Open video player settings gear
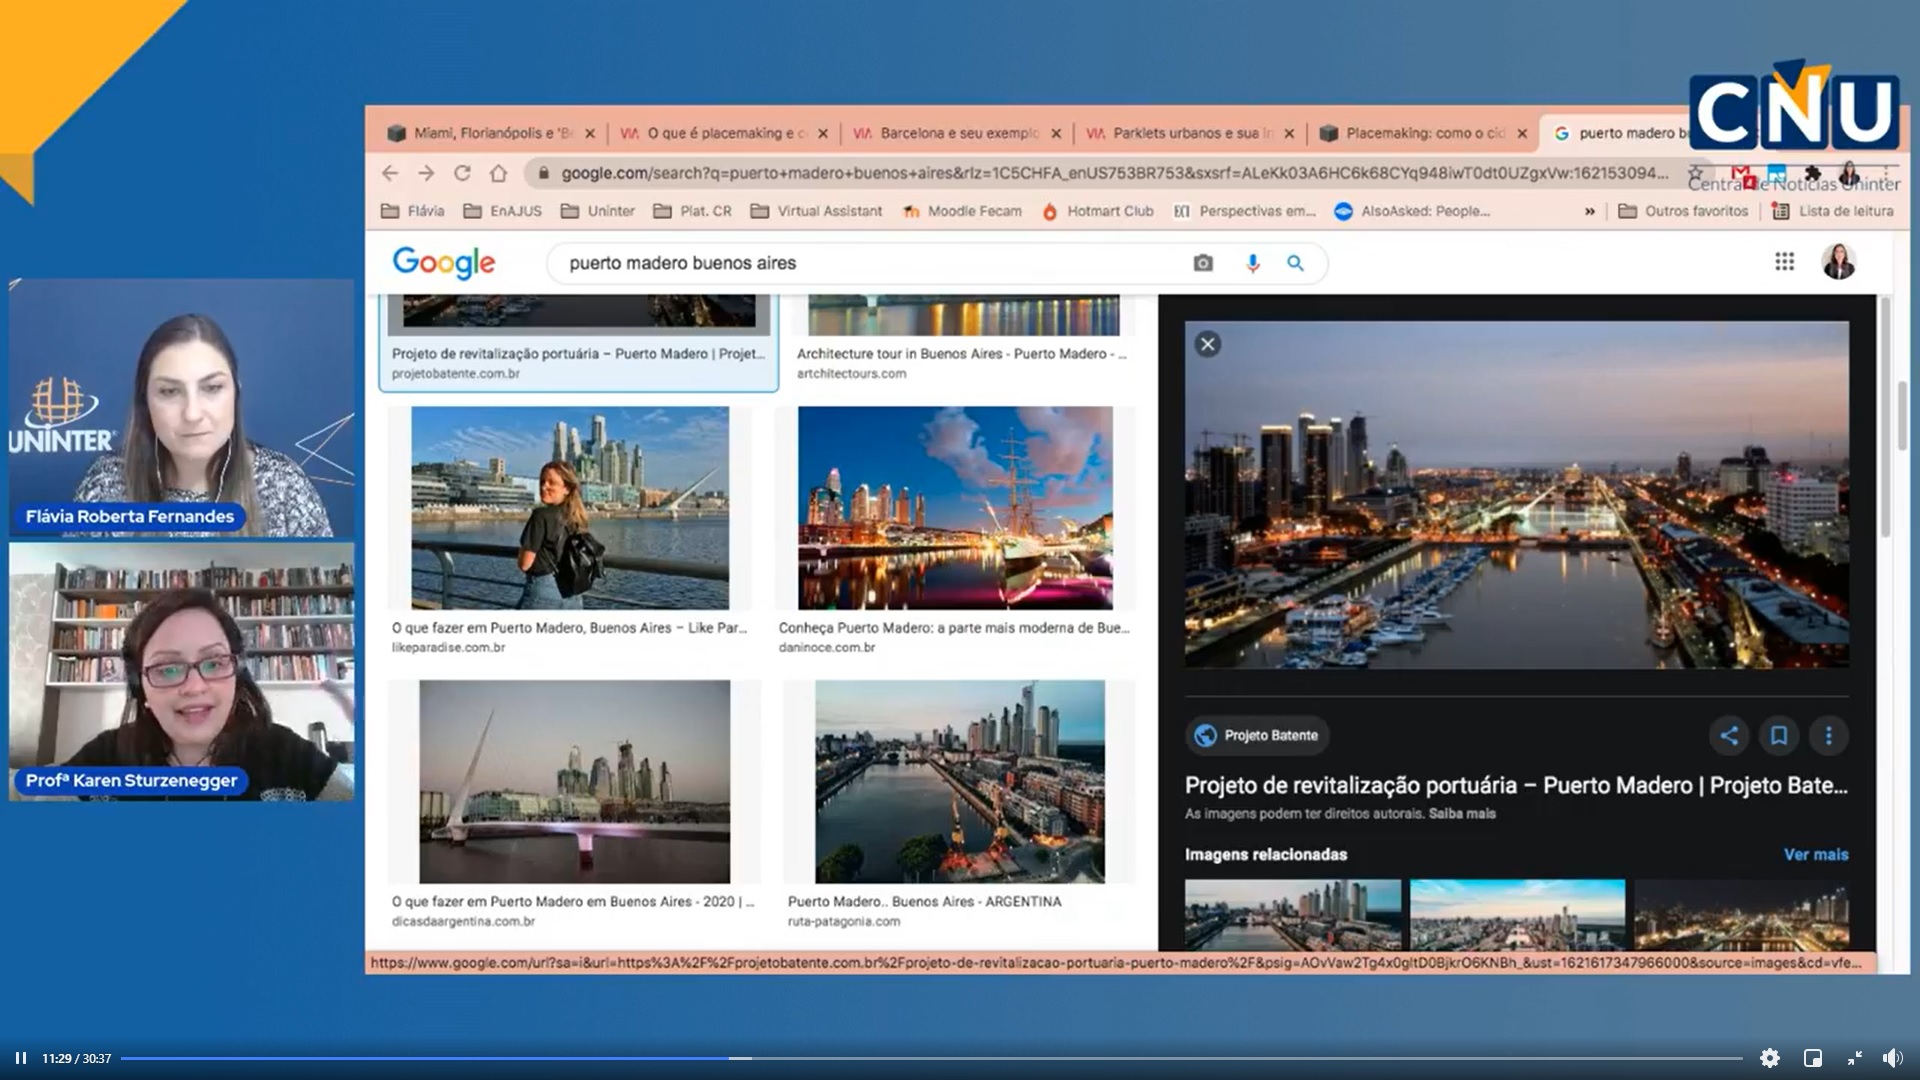1920x1080 pixels. click(1769, 1058)
